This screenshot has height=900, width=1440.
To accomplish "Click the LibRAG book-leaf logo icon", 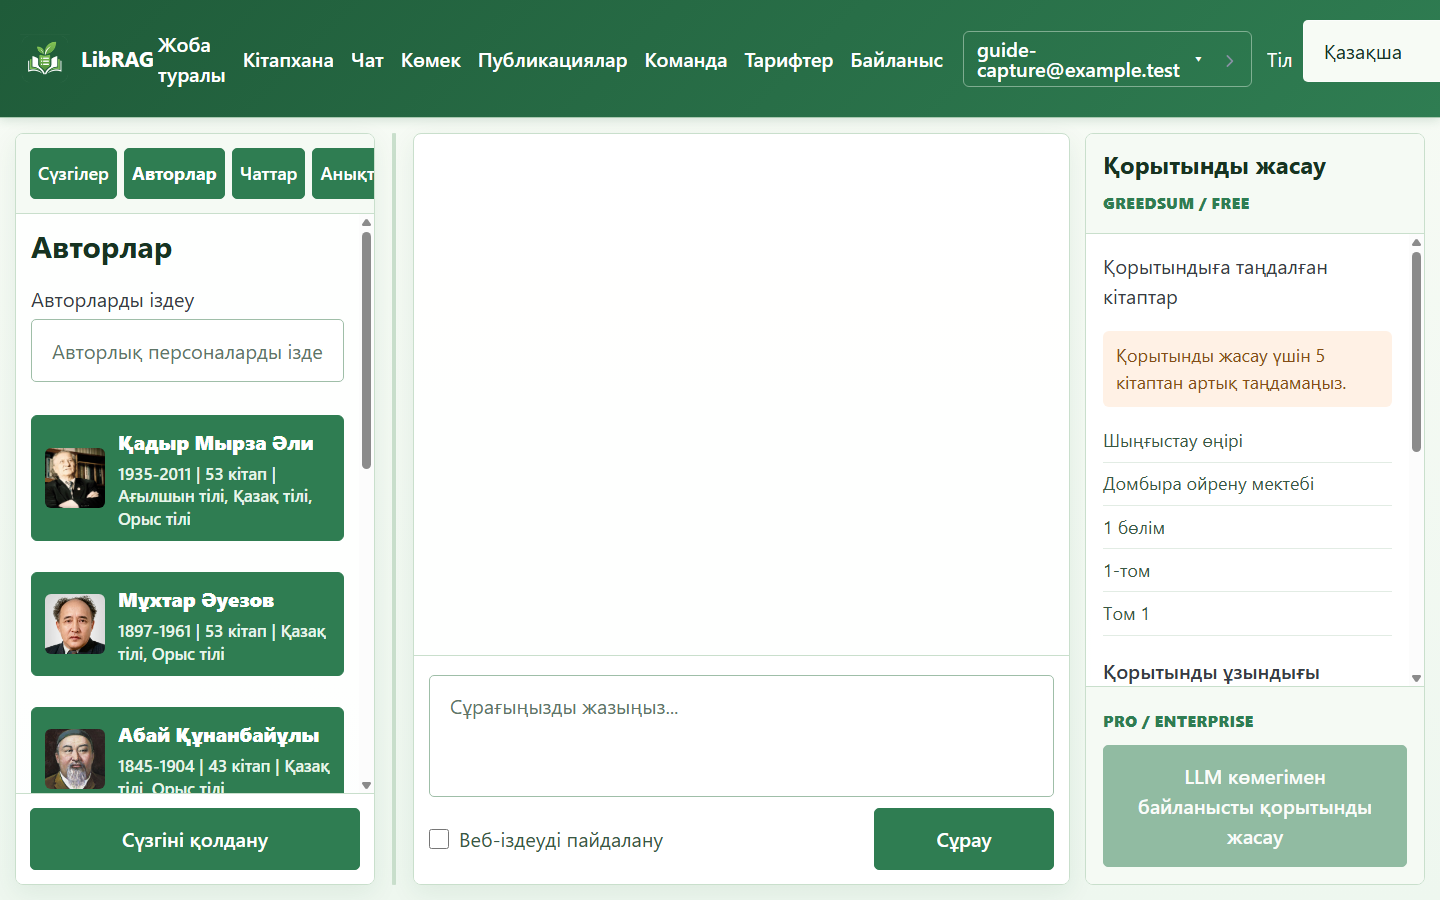I will (45, 59).
